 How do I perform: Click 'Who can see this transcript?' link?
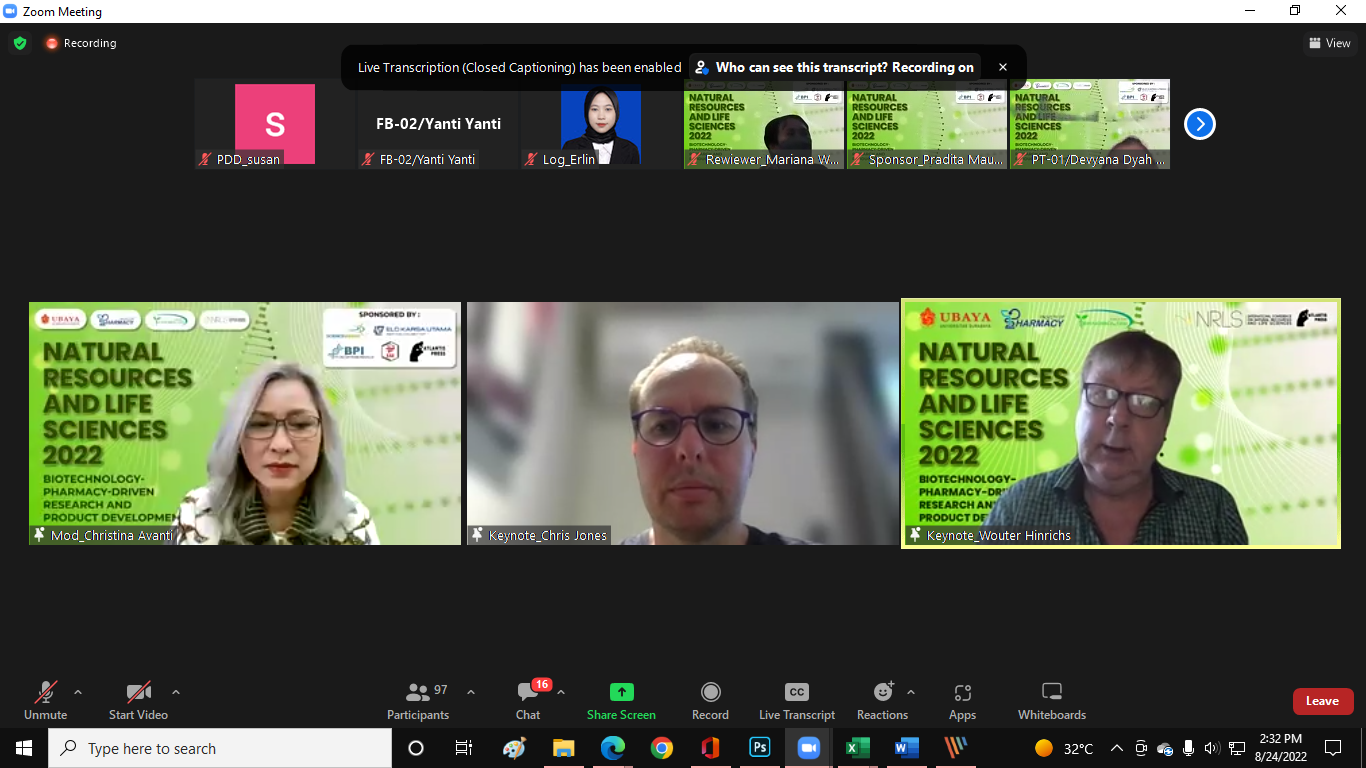pos(834,67)
